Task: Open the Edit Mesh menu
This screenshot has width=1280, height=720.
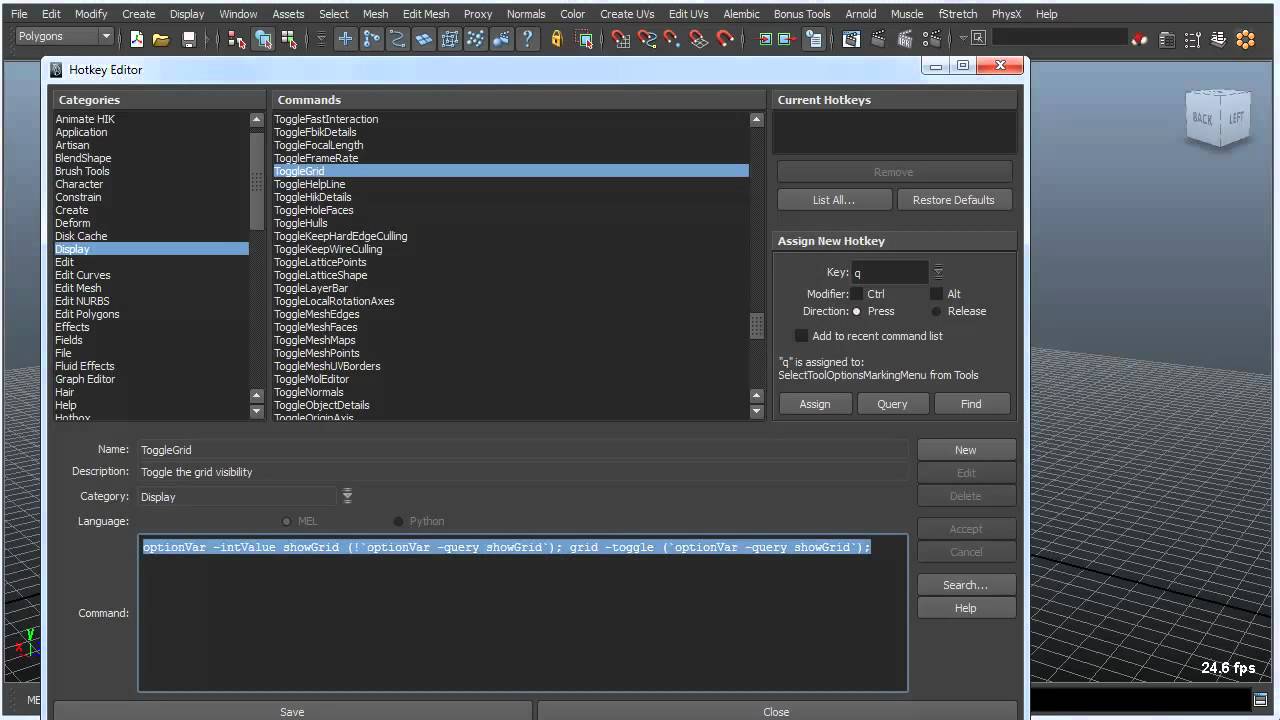Action: pos(426,14)
